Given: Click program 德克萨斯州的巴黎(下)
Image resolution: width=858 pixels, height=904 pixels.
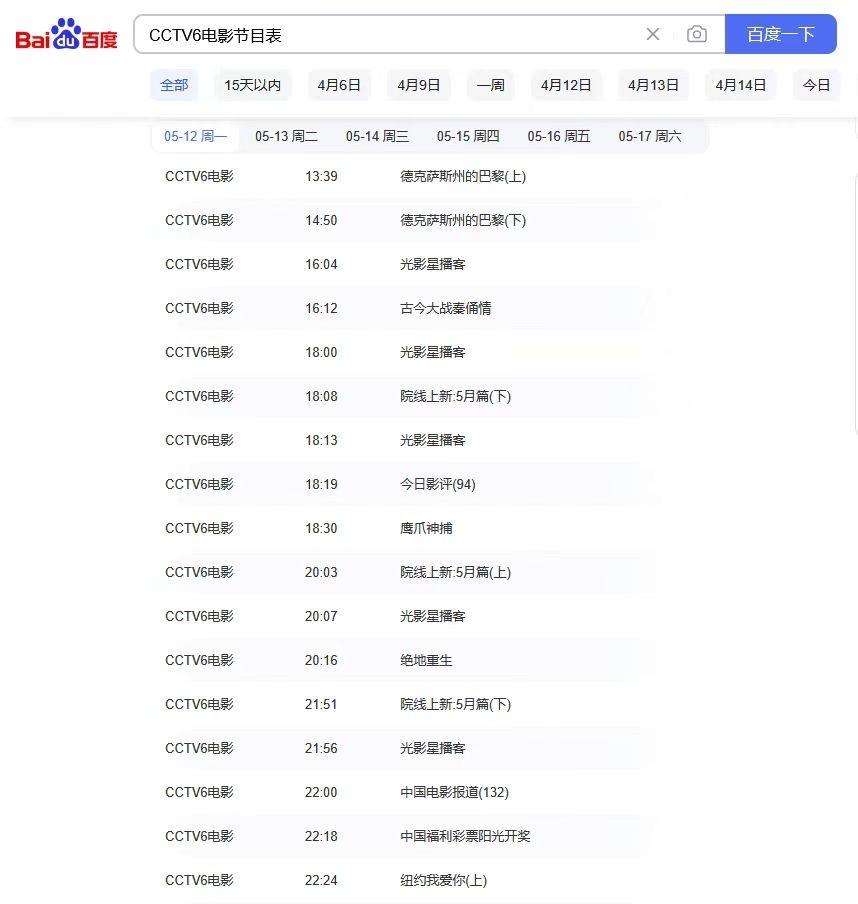Looking at the screenshot, I should [x=463, y=220].
